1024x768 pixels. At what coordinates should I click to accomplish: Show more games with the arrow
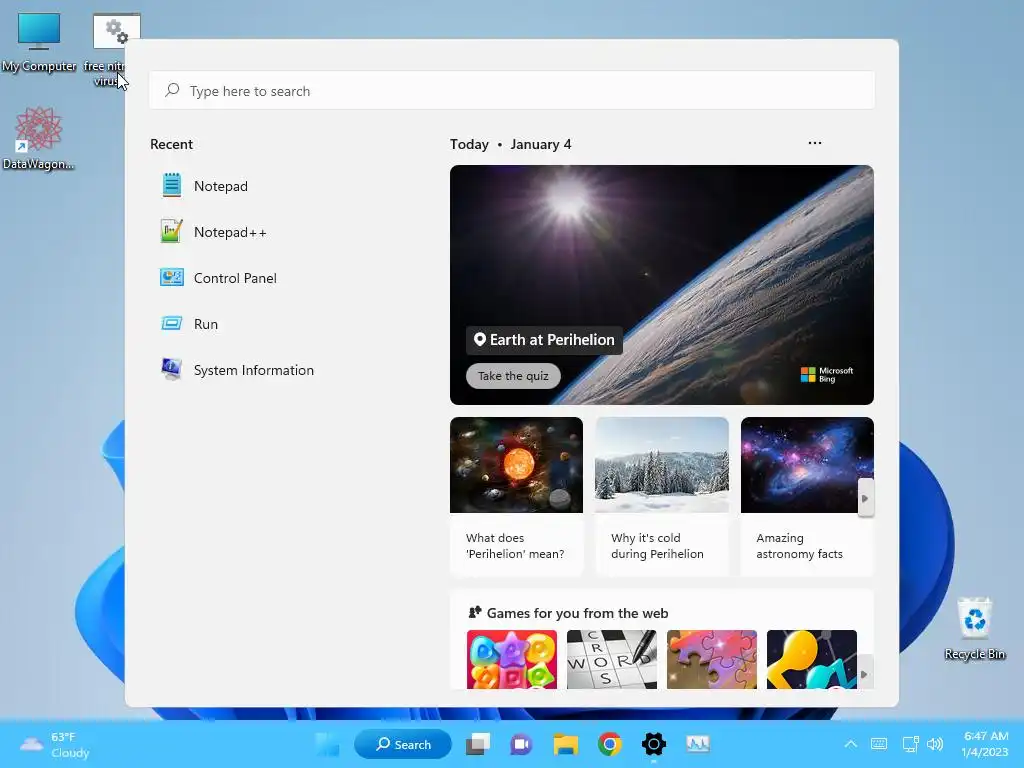click(x=864, y=674)
